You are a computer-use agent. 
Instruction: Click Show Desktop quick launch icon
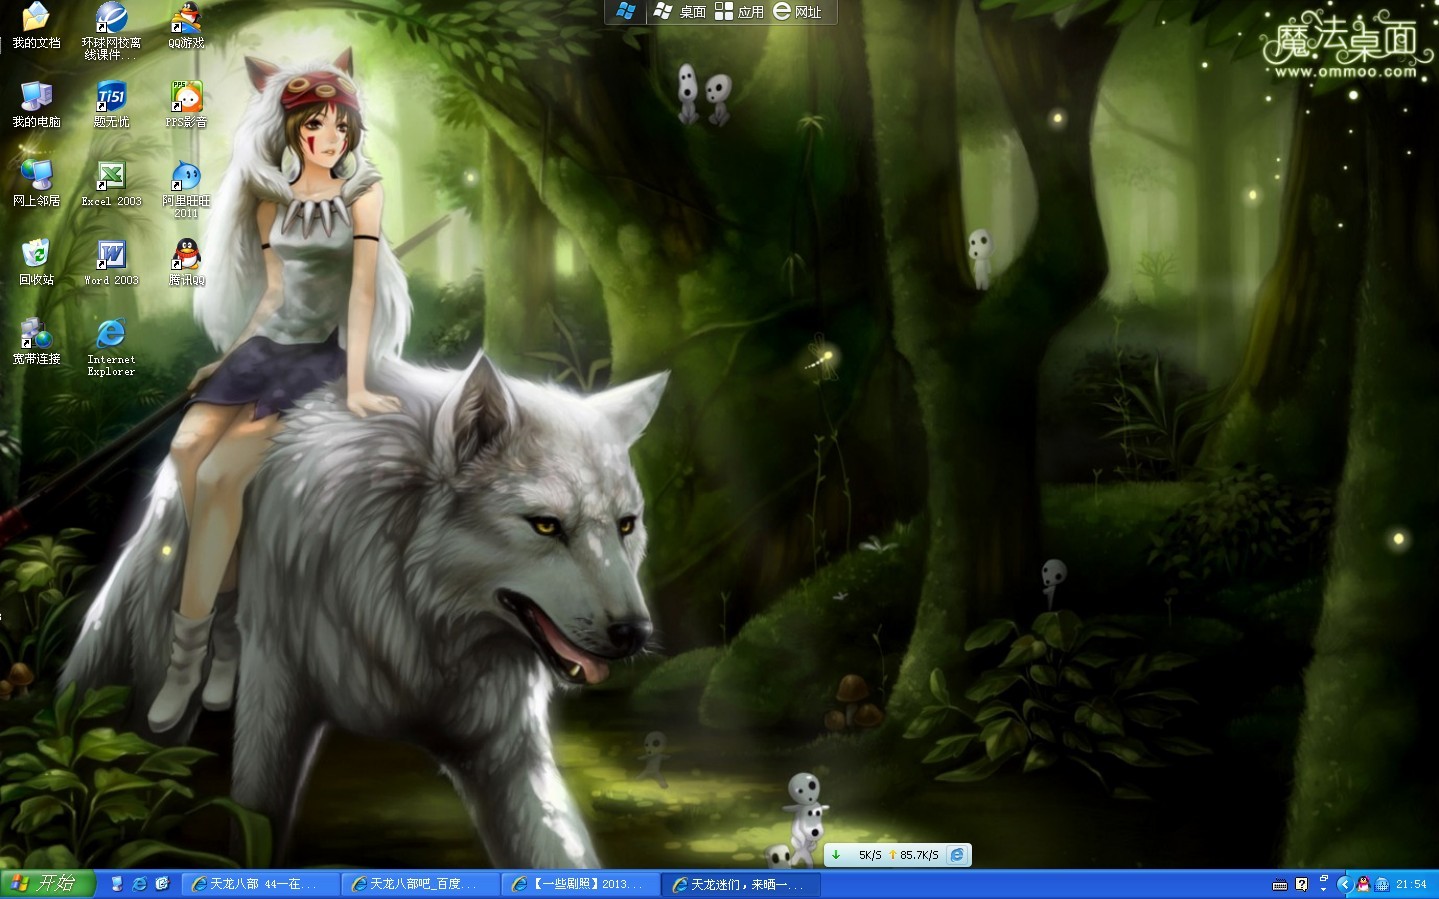(x=117, y=884)
